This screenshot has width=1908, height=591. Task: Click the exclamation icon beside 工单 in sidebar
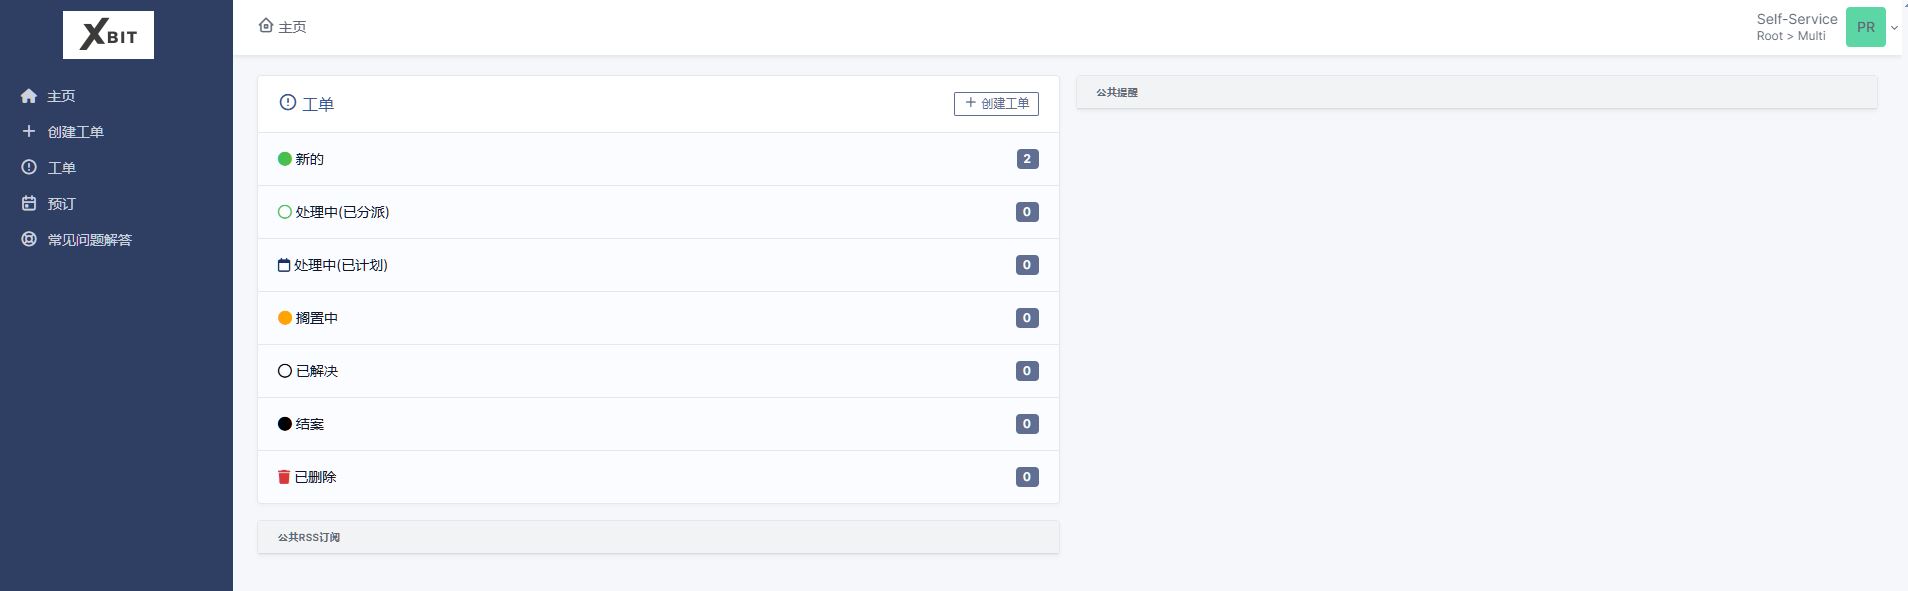click(29, 167)
